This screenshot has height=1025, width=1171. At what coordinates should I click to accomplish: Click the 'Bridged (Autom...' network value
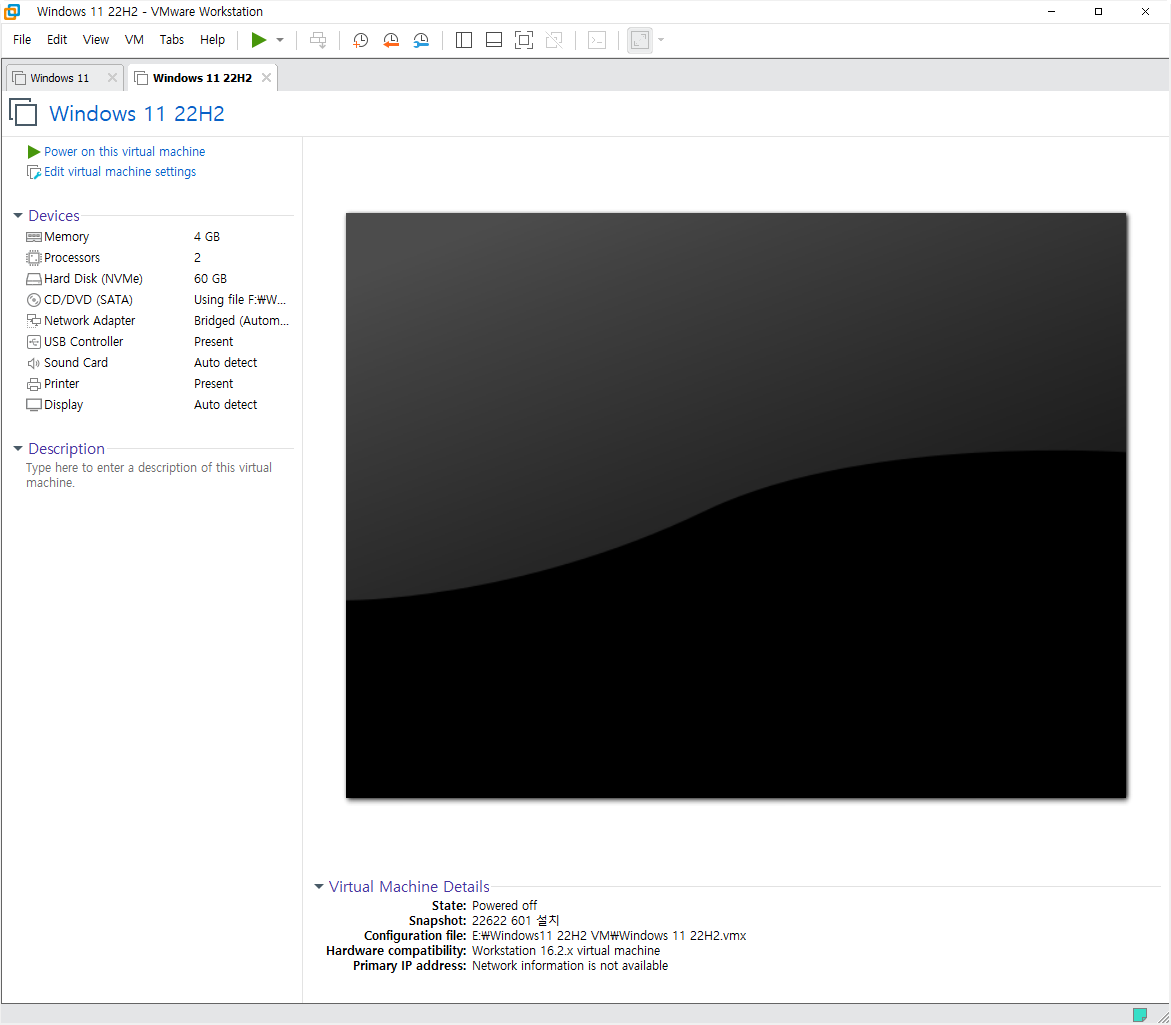click(241, 320)
